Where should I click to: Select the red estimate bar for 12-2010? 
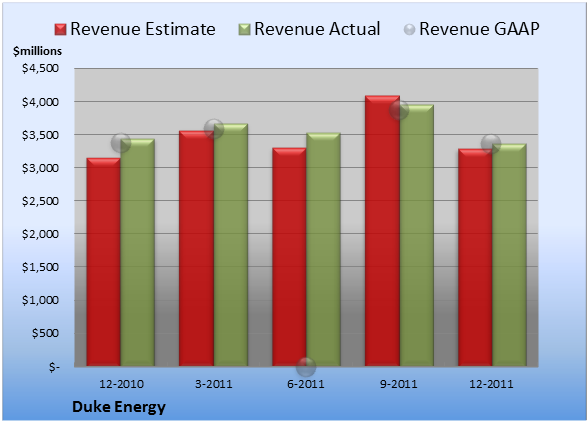[104, 262]
